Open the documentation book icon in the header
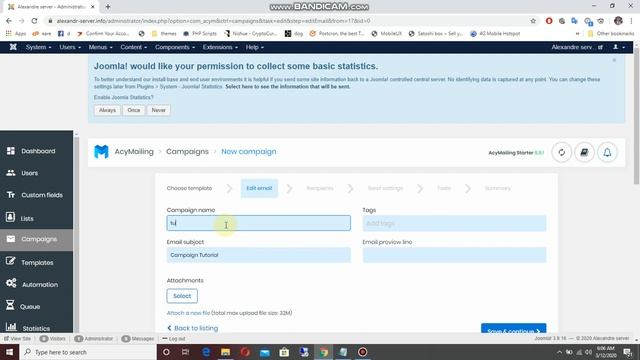This screenshot has width=640, height=360. [584, 152]
